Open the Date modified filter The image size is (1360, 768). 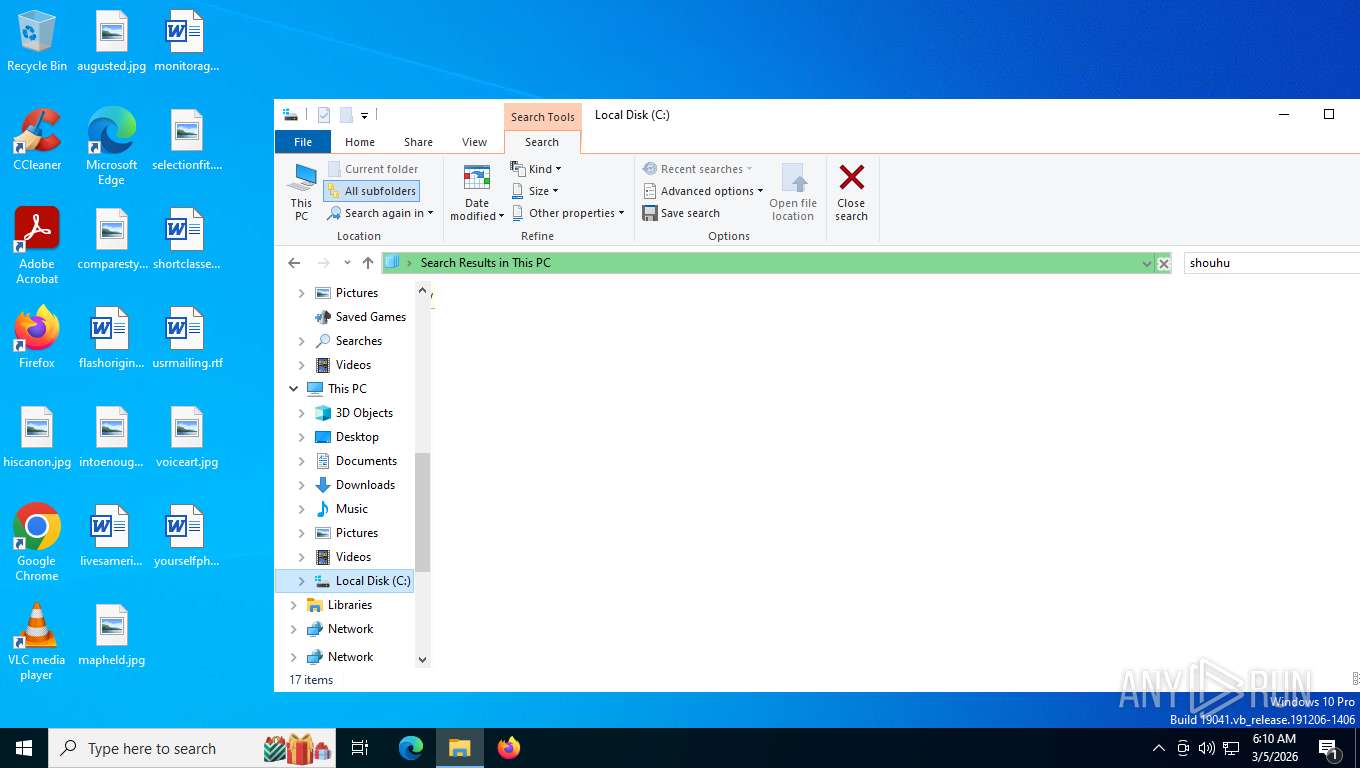477,192
